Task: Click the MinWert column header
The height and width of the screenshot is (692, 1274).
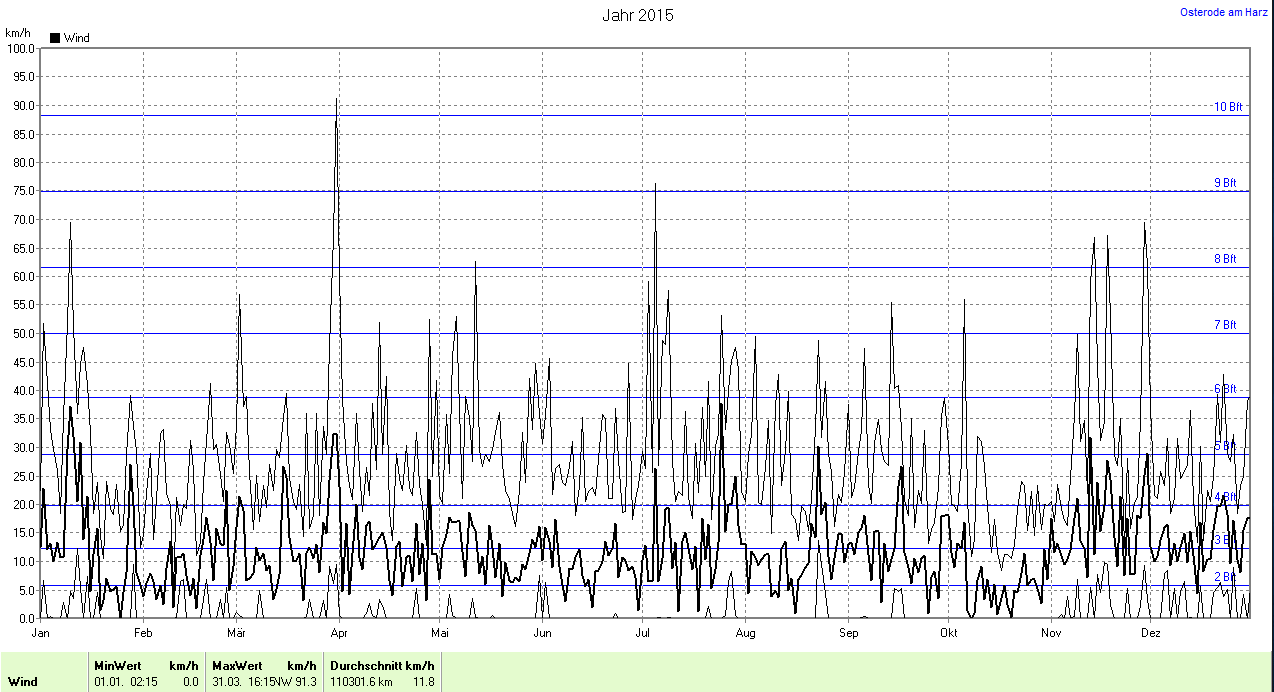Action: click(x=118, y=666)
